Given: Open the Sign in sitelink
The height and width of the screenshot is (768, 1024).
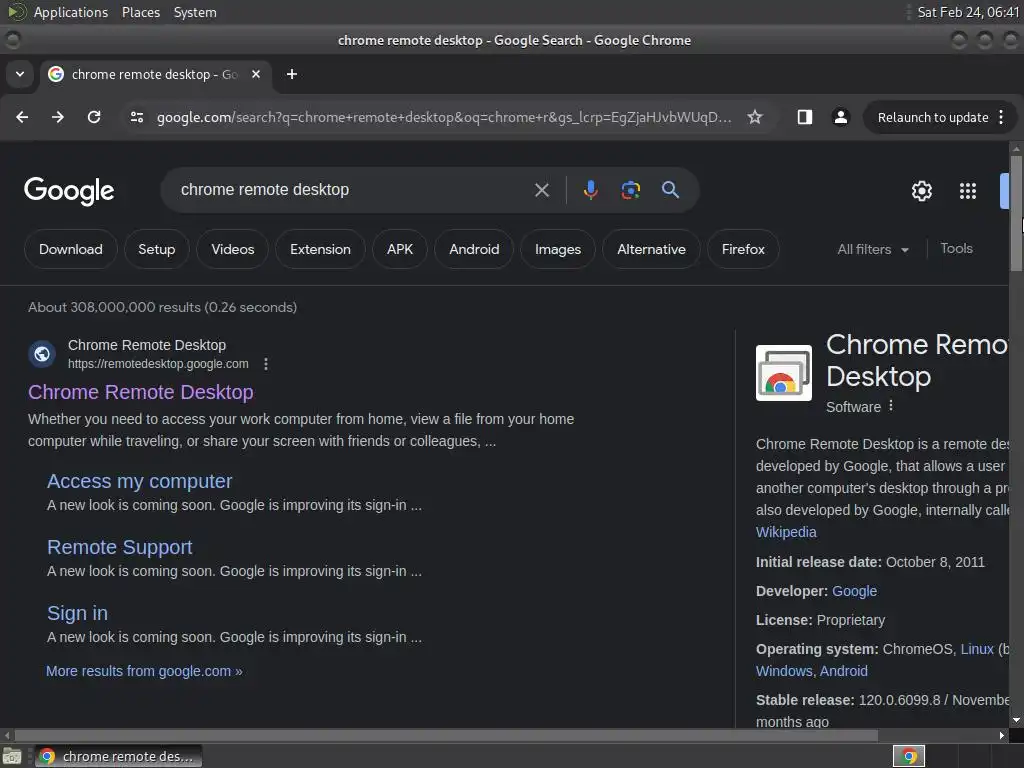Looking at the screenshot, I should click(77, 613).
